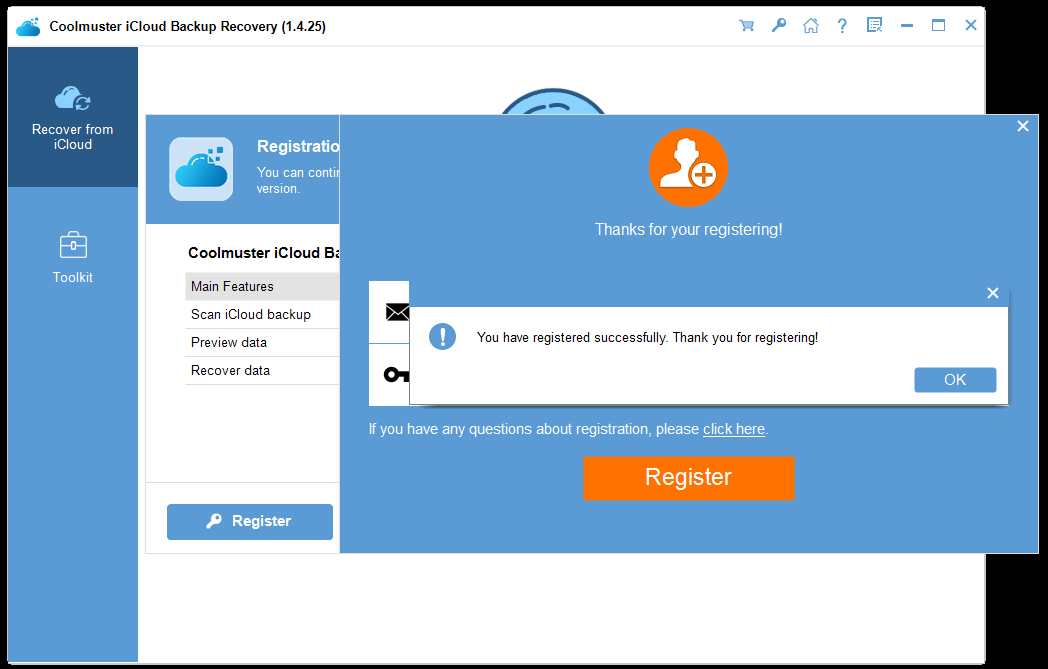Image resolution: width=1048 pixels, height=669 pixels.
Task: Select the Preview data row
Action: (x=262, y=342)
